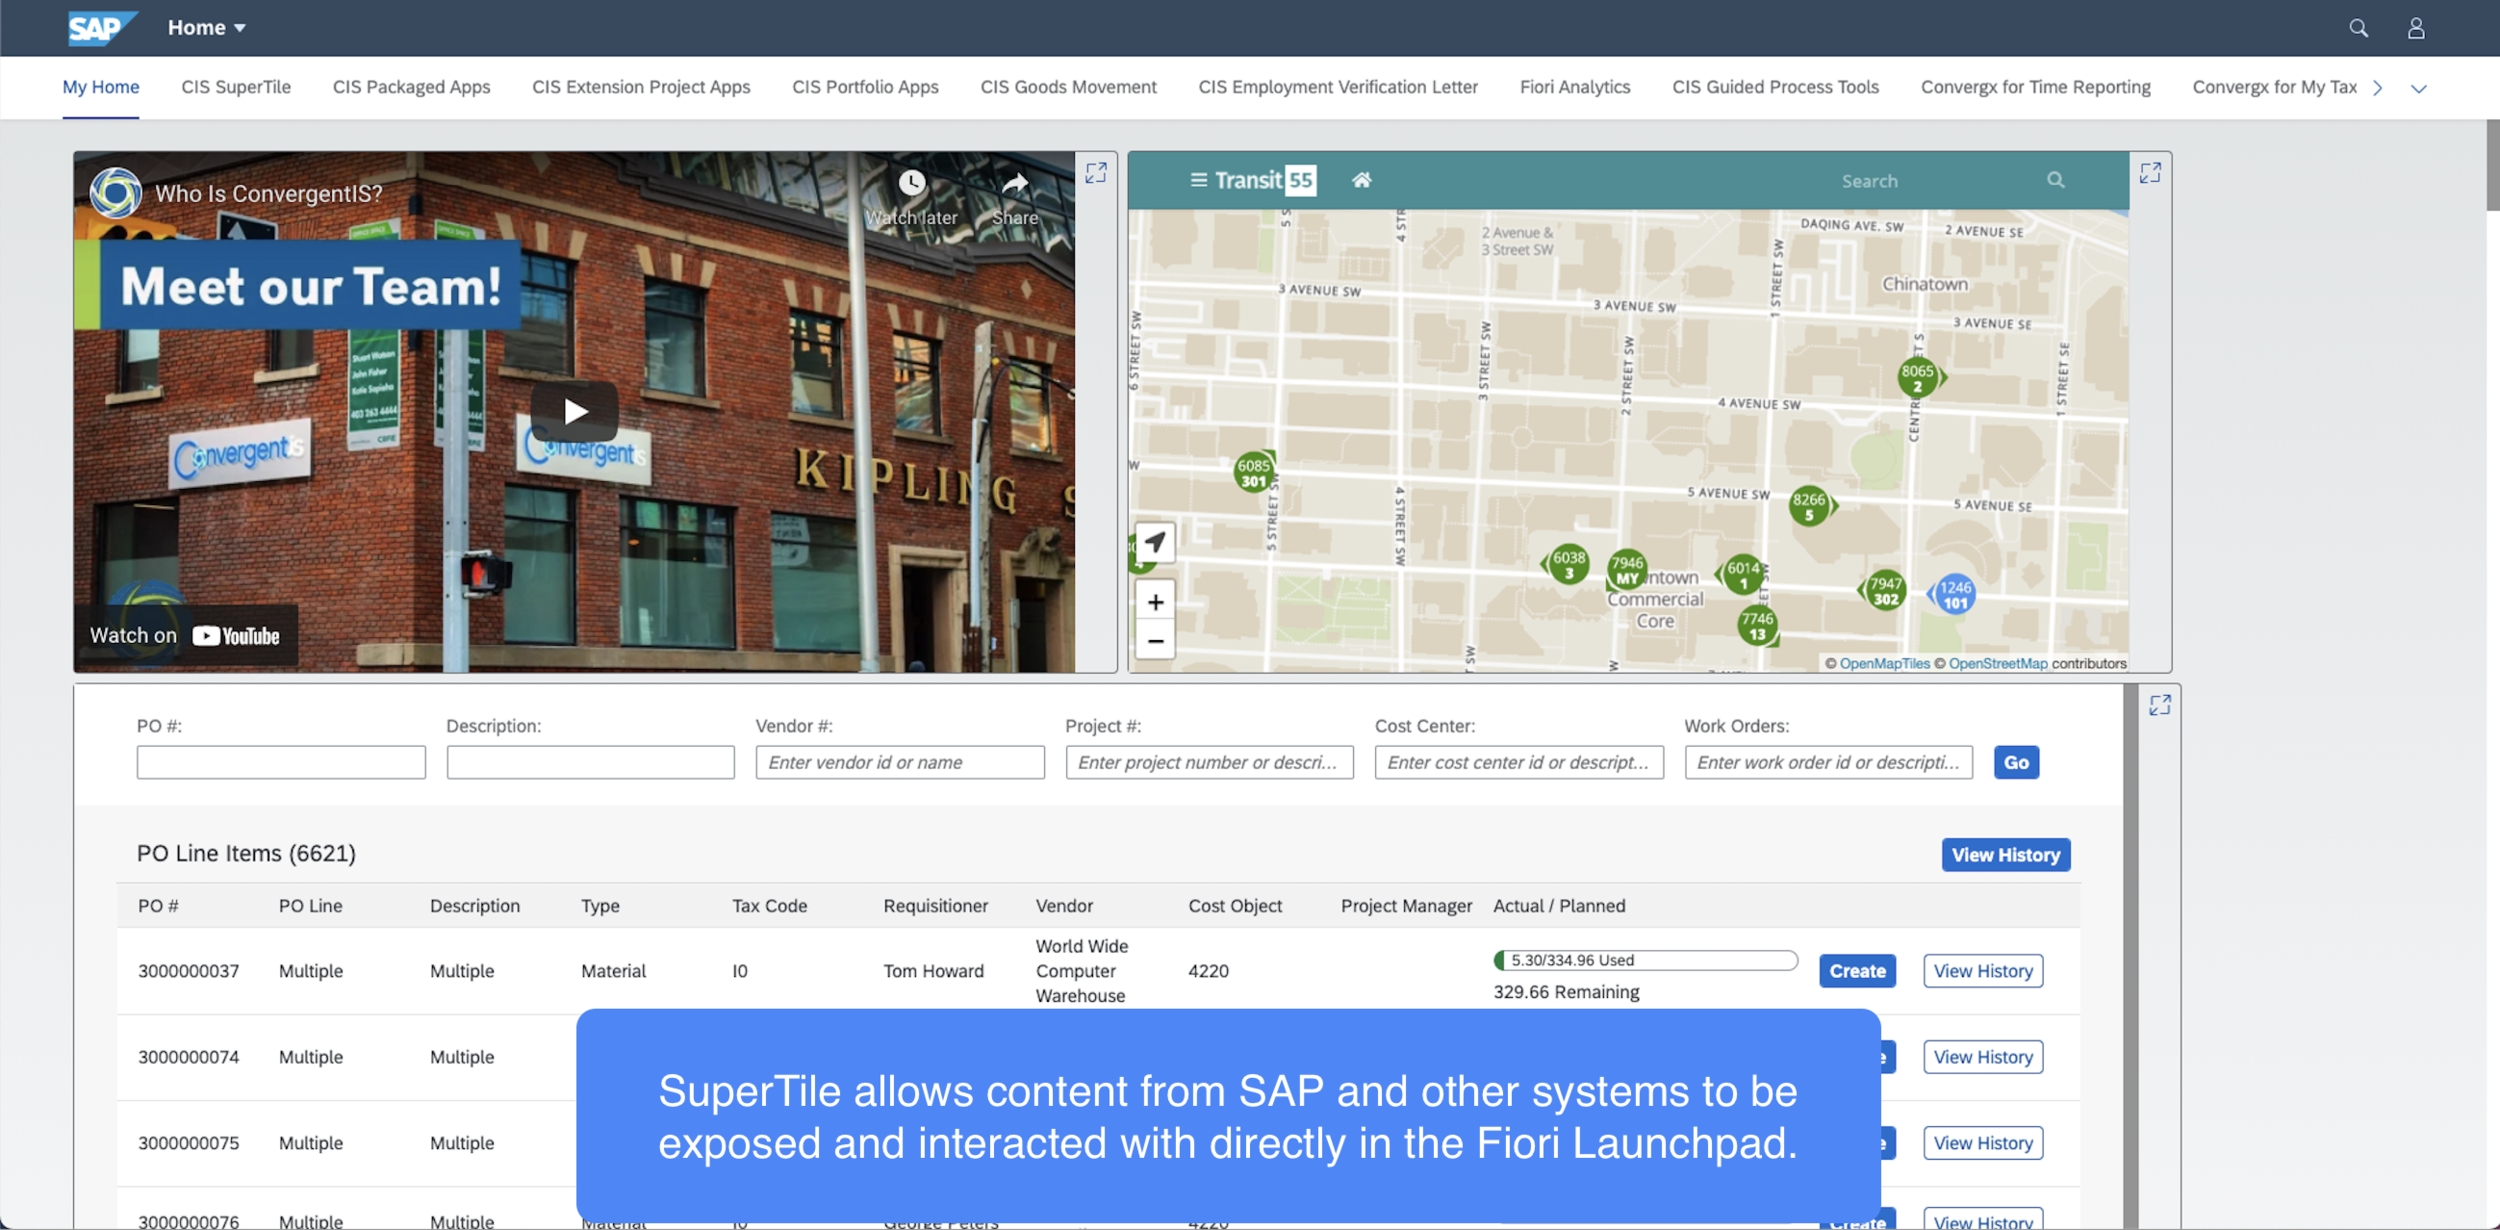Open the Home navigation dropdown
The image size is (2500, 1230).
205,27
